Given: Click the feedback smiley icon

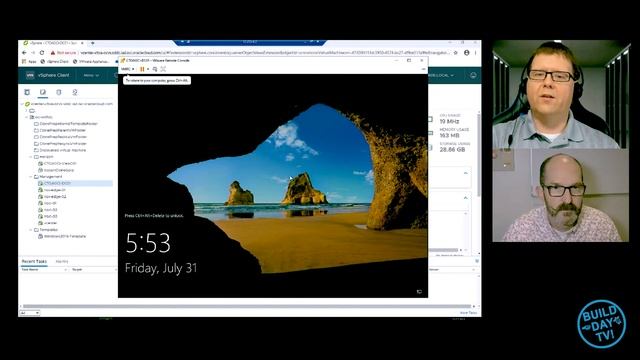Looking at the screenshot, I should click(x=473, y=76).
